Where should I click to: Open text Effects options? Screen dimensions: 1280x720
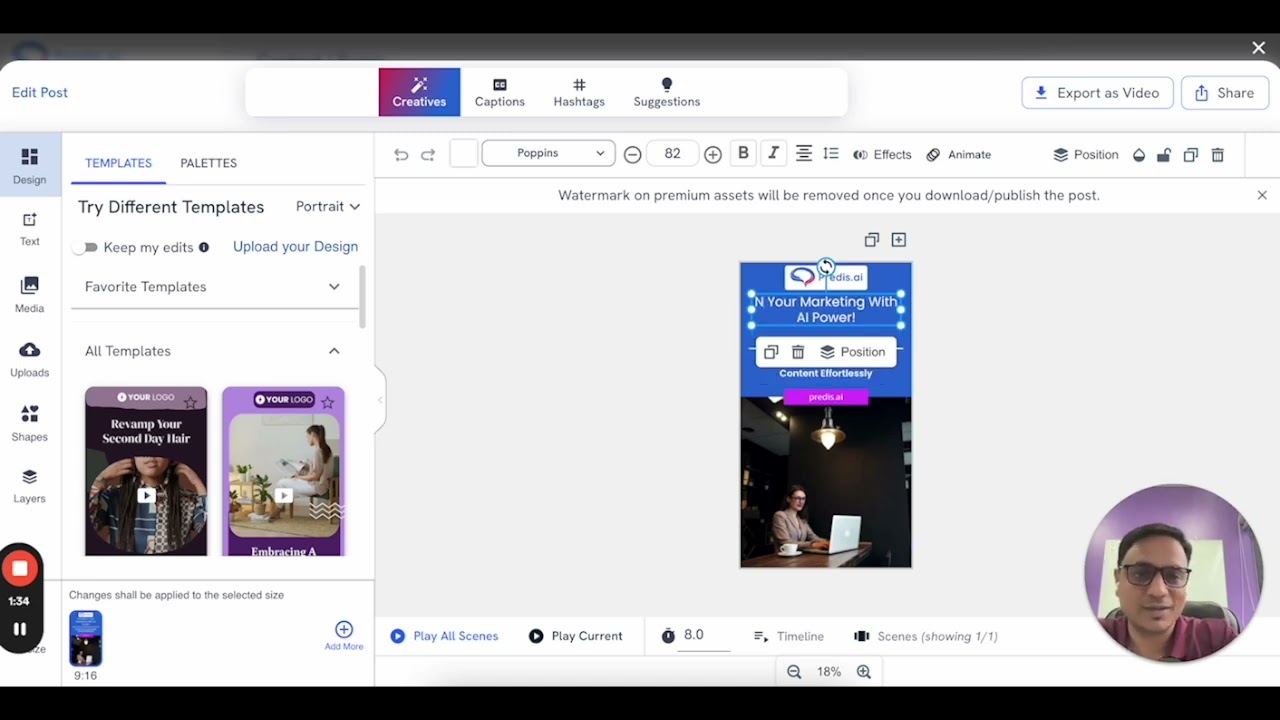coord(882,154)
